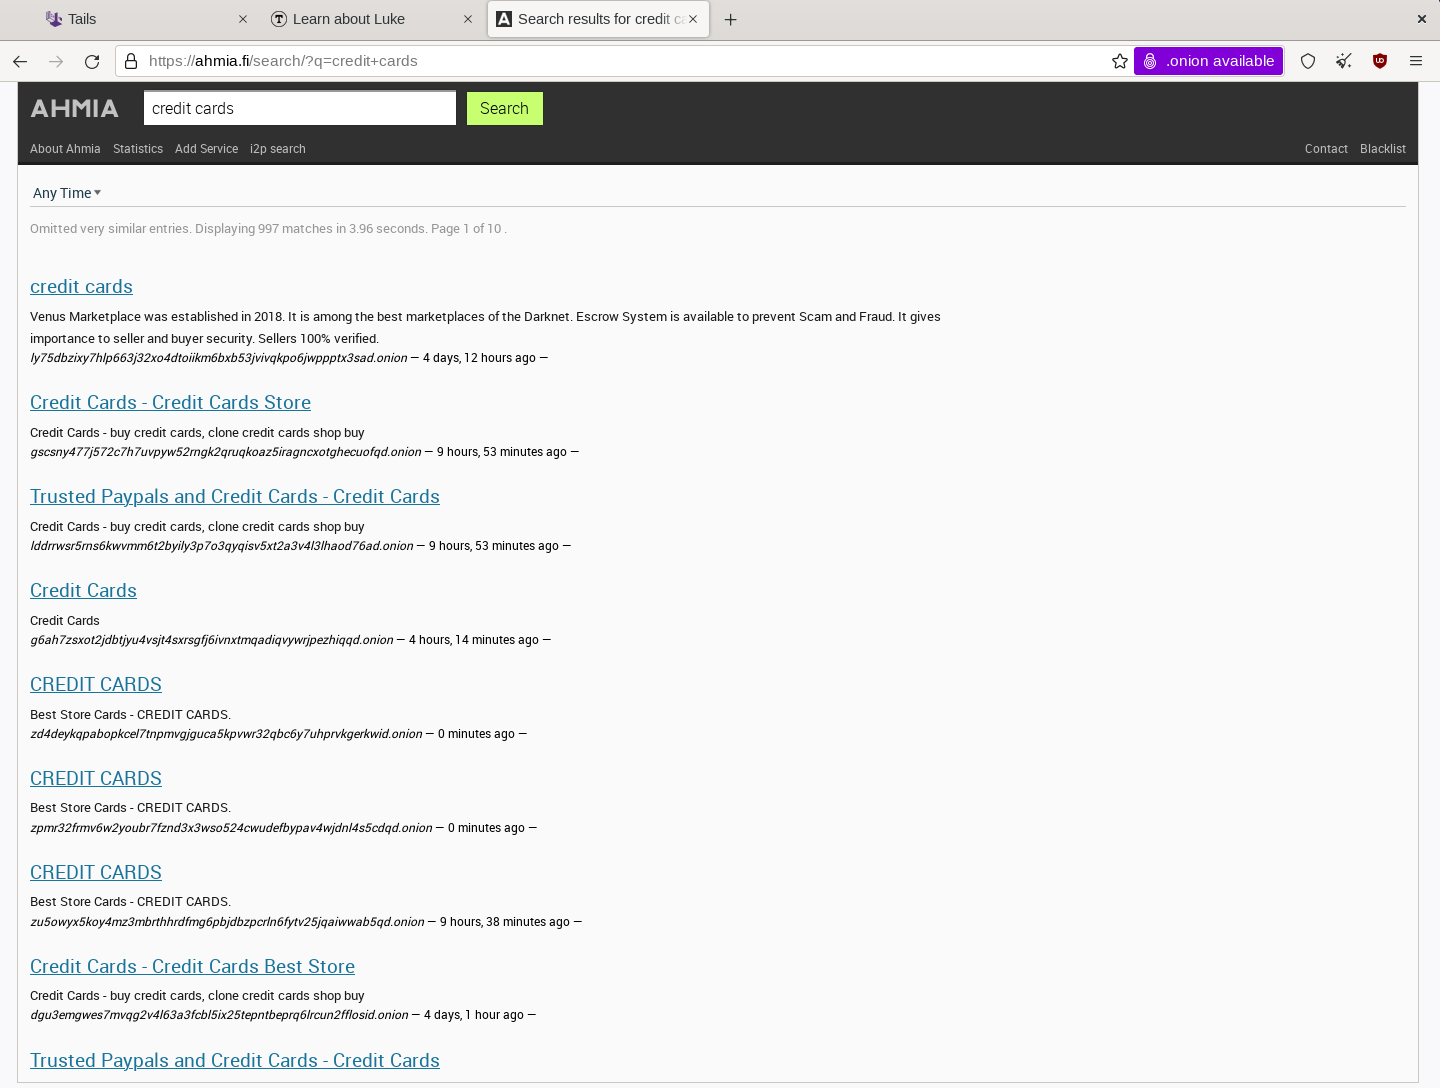
Task: Reload the current page
Action: [92, 61]
